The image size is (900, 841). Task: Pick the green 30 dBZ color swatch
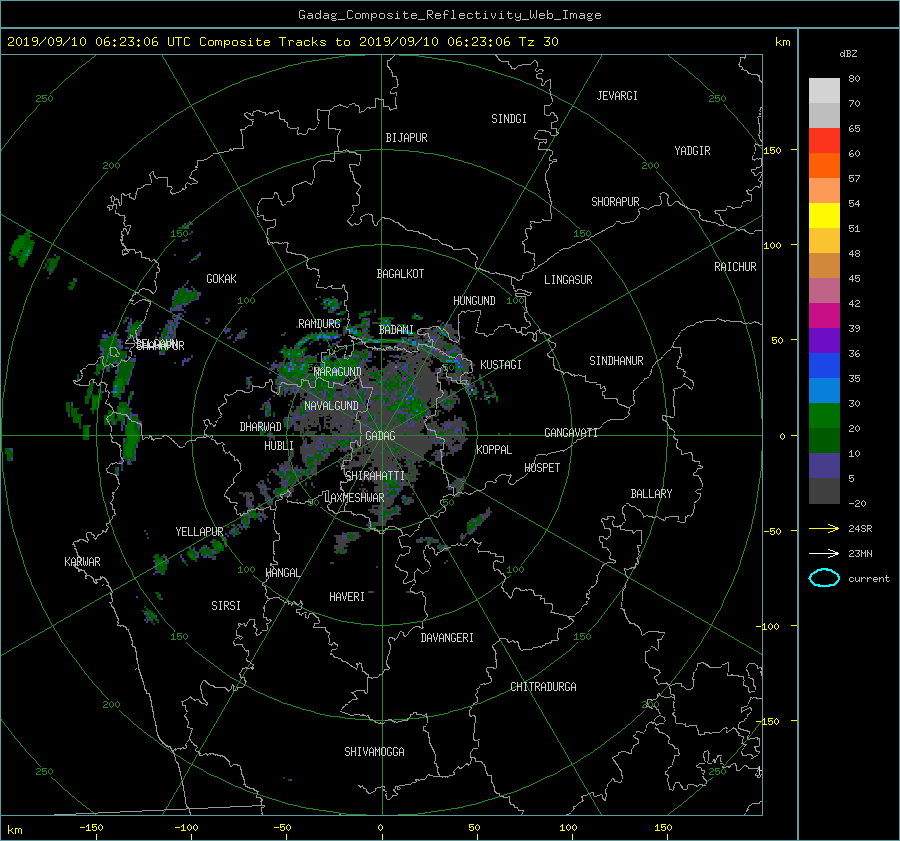click(824, 416)
